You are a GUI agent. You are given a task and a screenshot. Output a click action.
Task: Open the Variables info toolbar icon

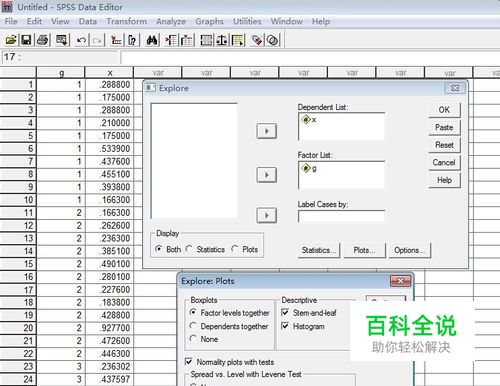(132, 40)
